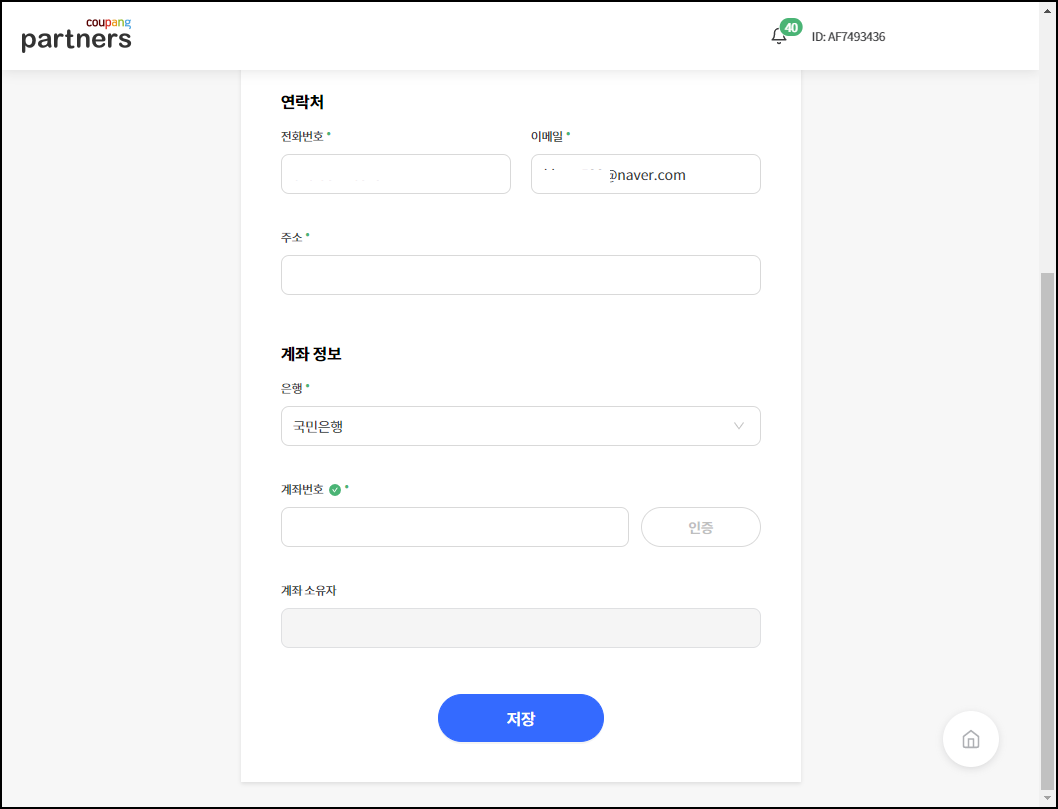Click the 저장 save button
1058x809 pixels.
click(x=520, y=718)
